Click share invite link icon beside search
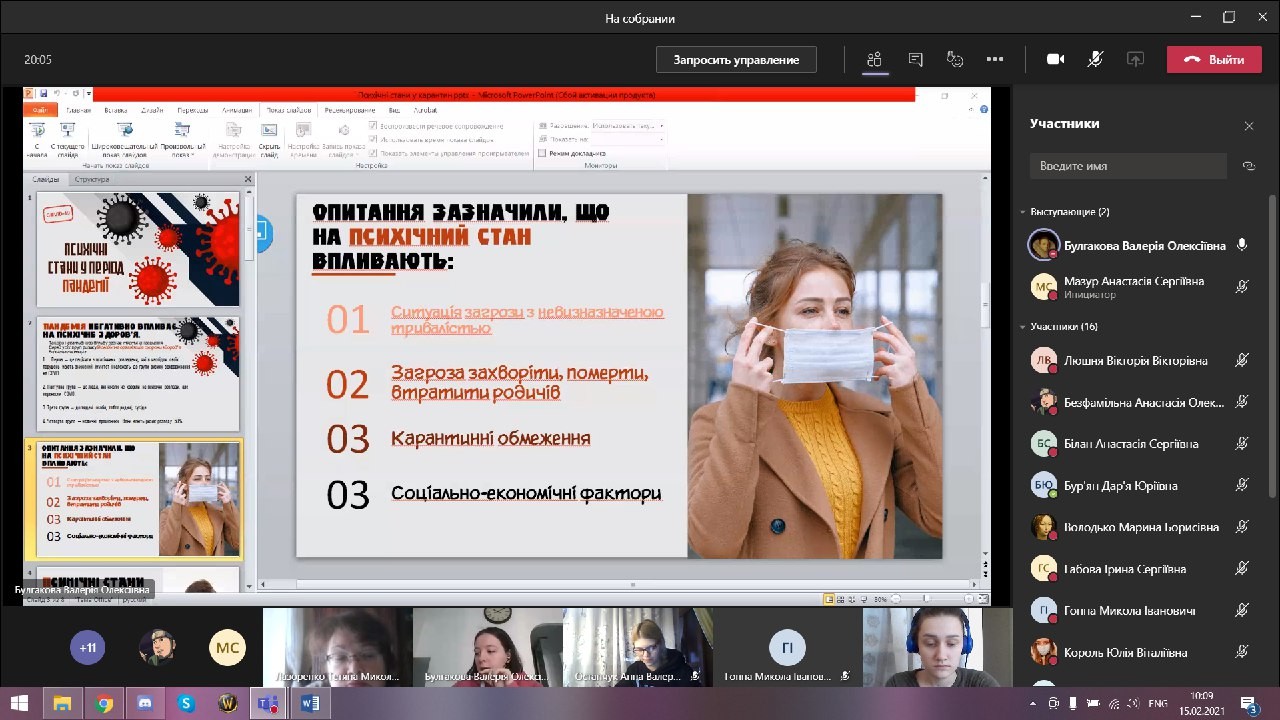This screenshot has height=720, width=1280. point(1248,166)
